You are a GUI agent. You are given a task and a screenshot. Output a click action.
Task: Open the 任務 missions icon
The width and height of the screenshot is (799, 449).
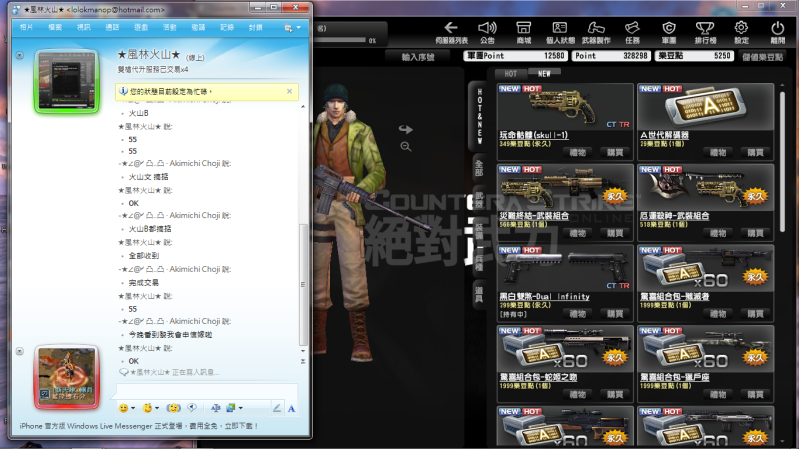tap(632, 28)
